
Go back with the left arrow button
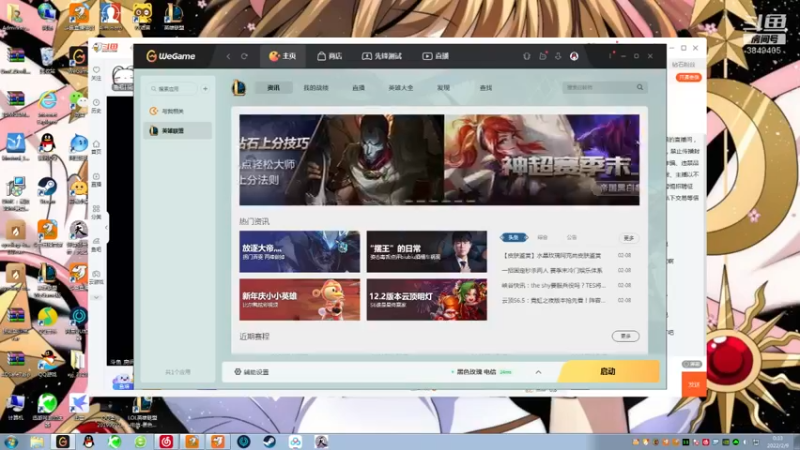tap(228, 56)
